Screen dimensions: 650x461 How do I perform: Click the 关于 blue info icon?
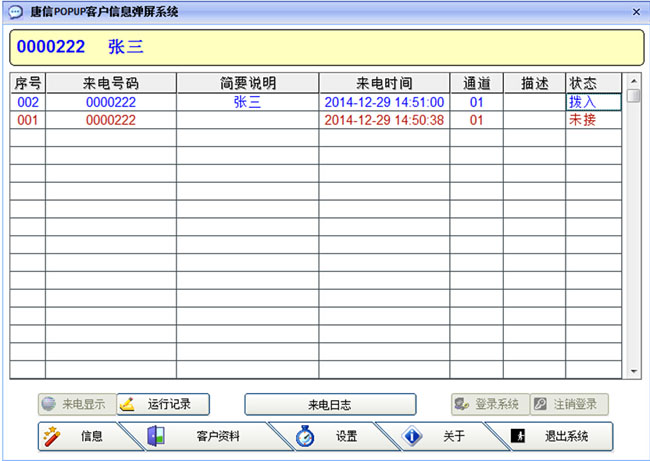click(412, 437)
